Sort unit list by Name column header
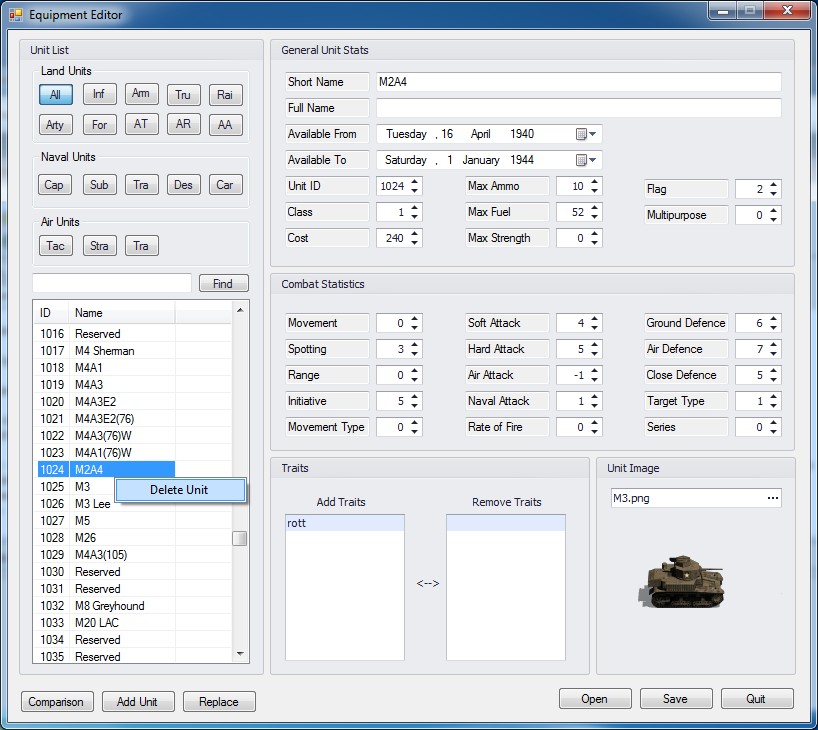The height and width of the screenshot is (730, 818). click(x=122, y=313)
